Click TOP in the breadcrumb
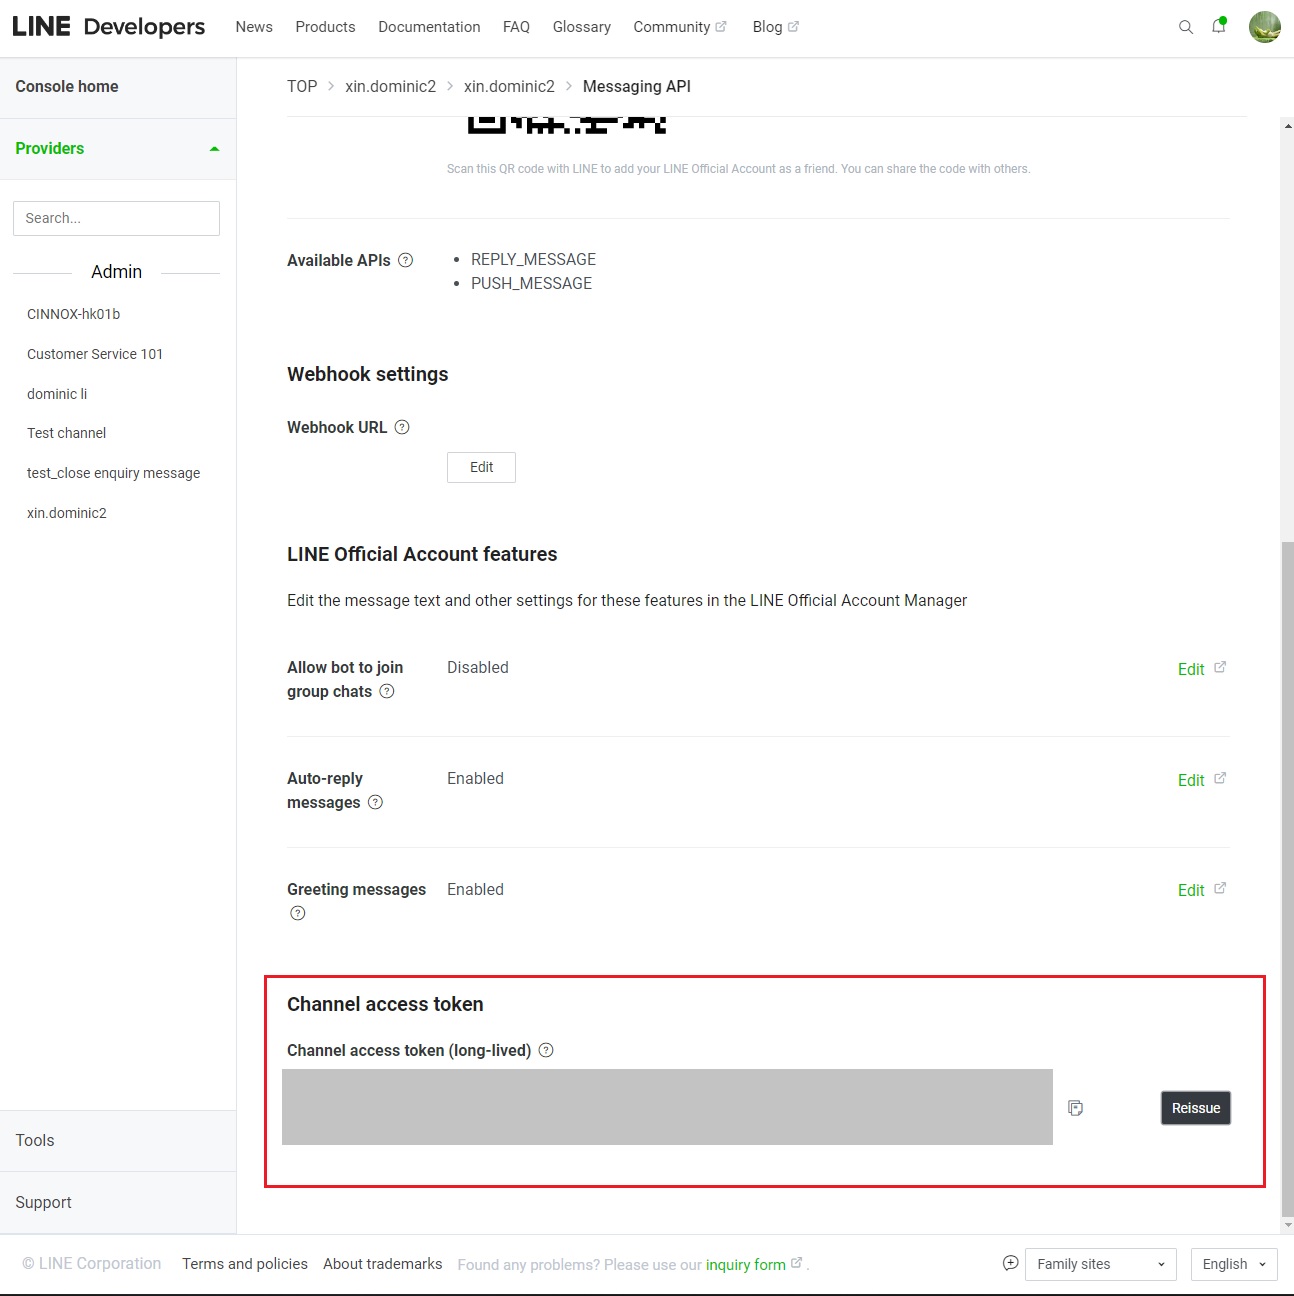Screen dimensions: 1294x1296 pos(302,87)
